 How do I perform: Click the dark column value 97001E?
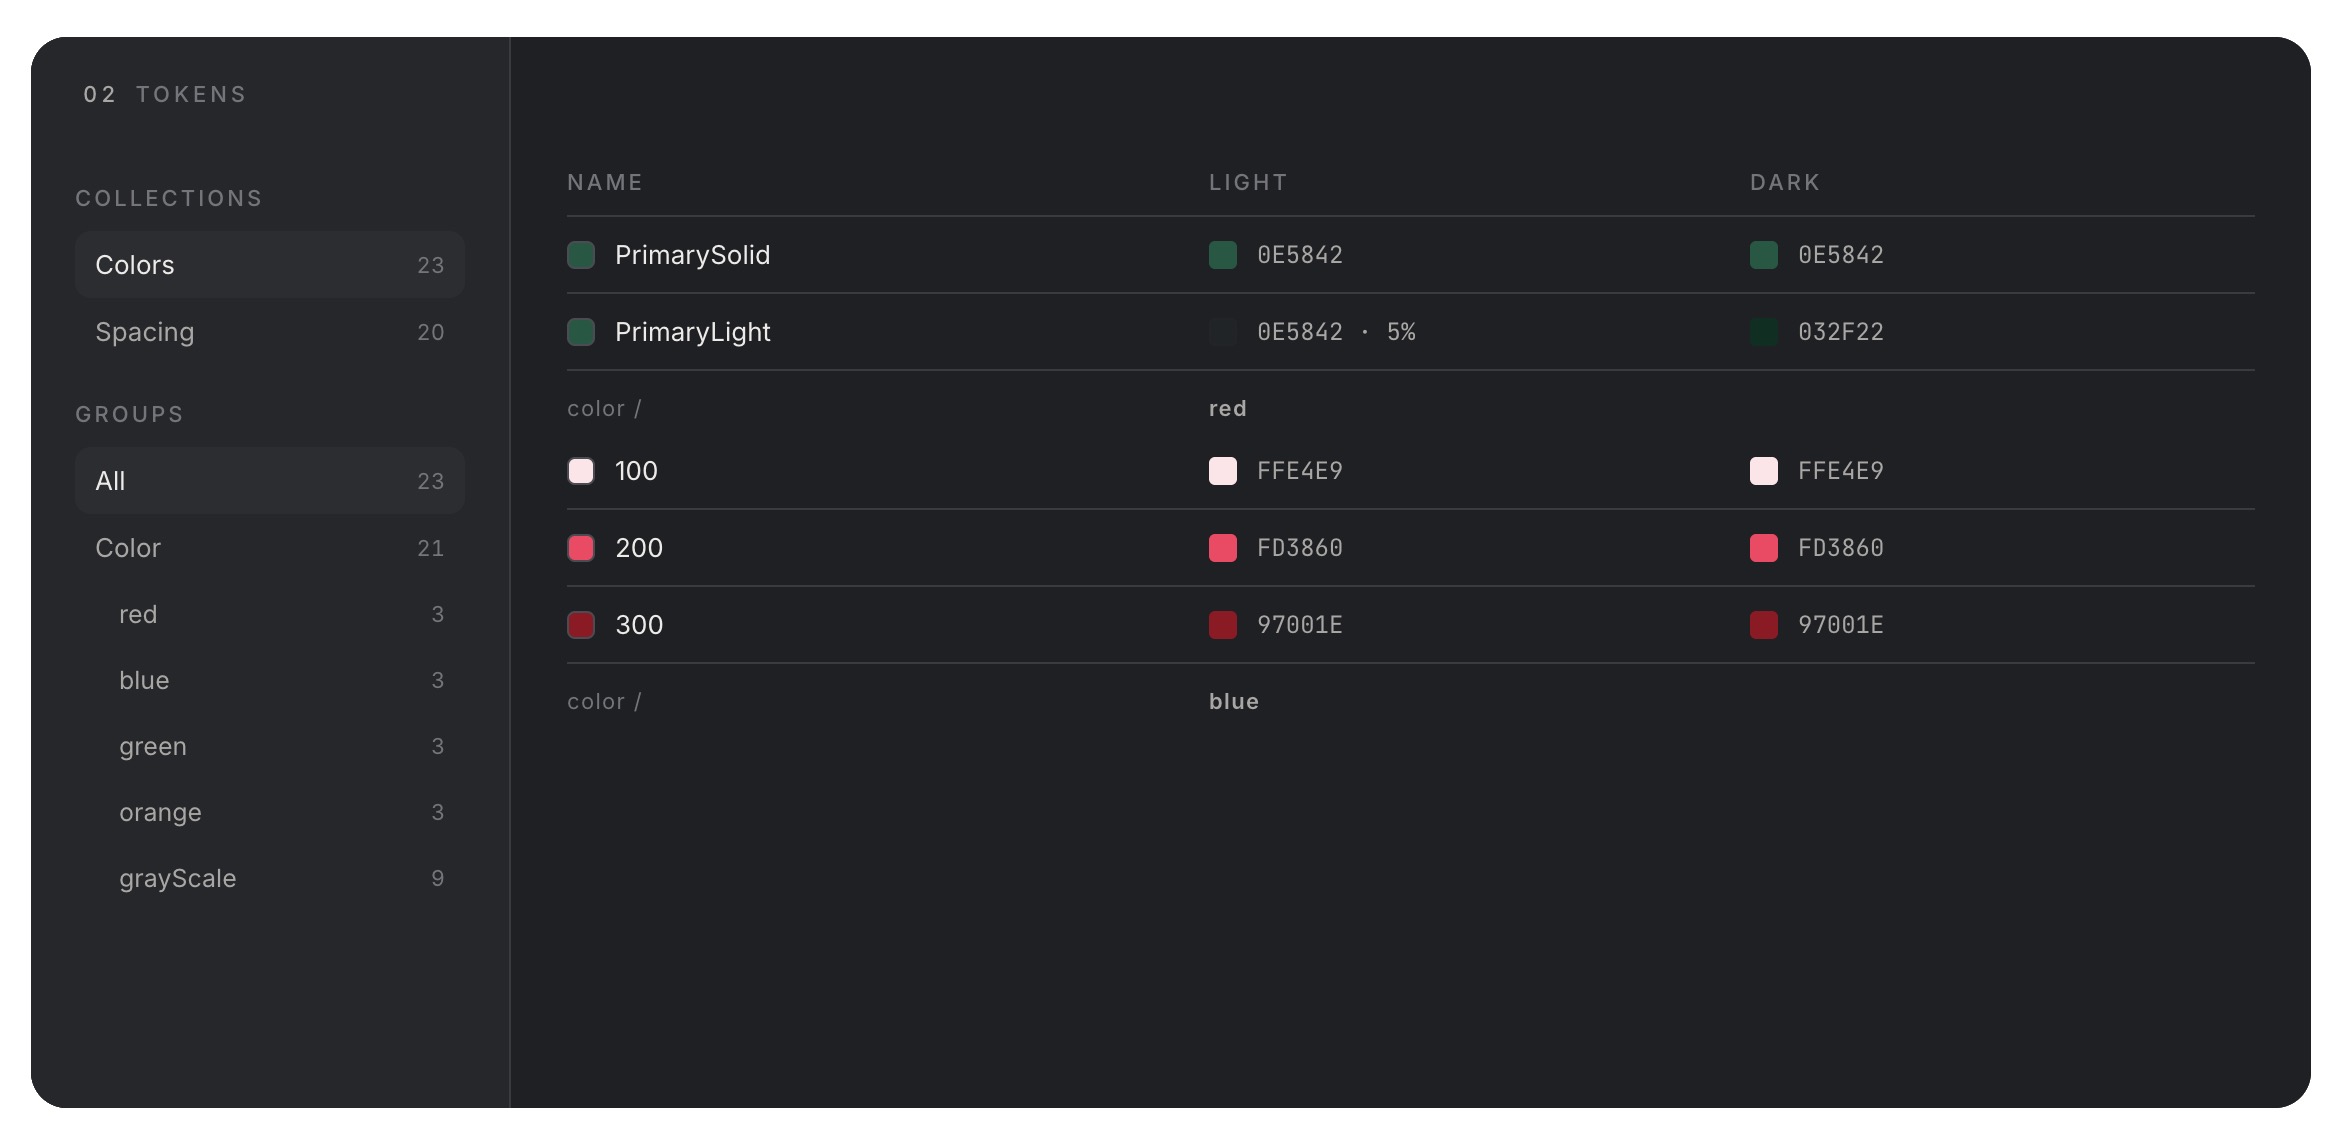pos(1841,625)
